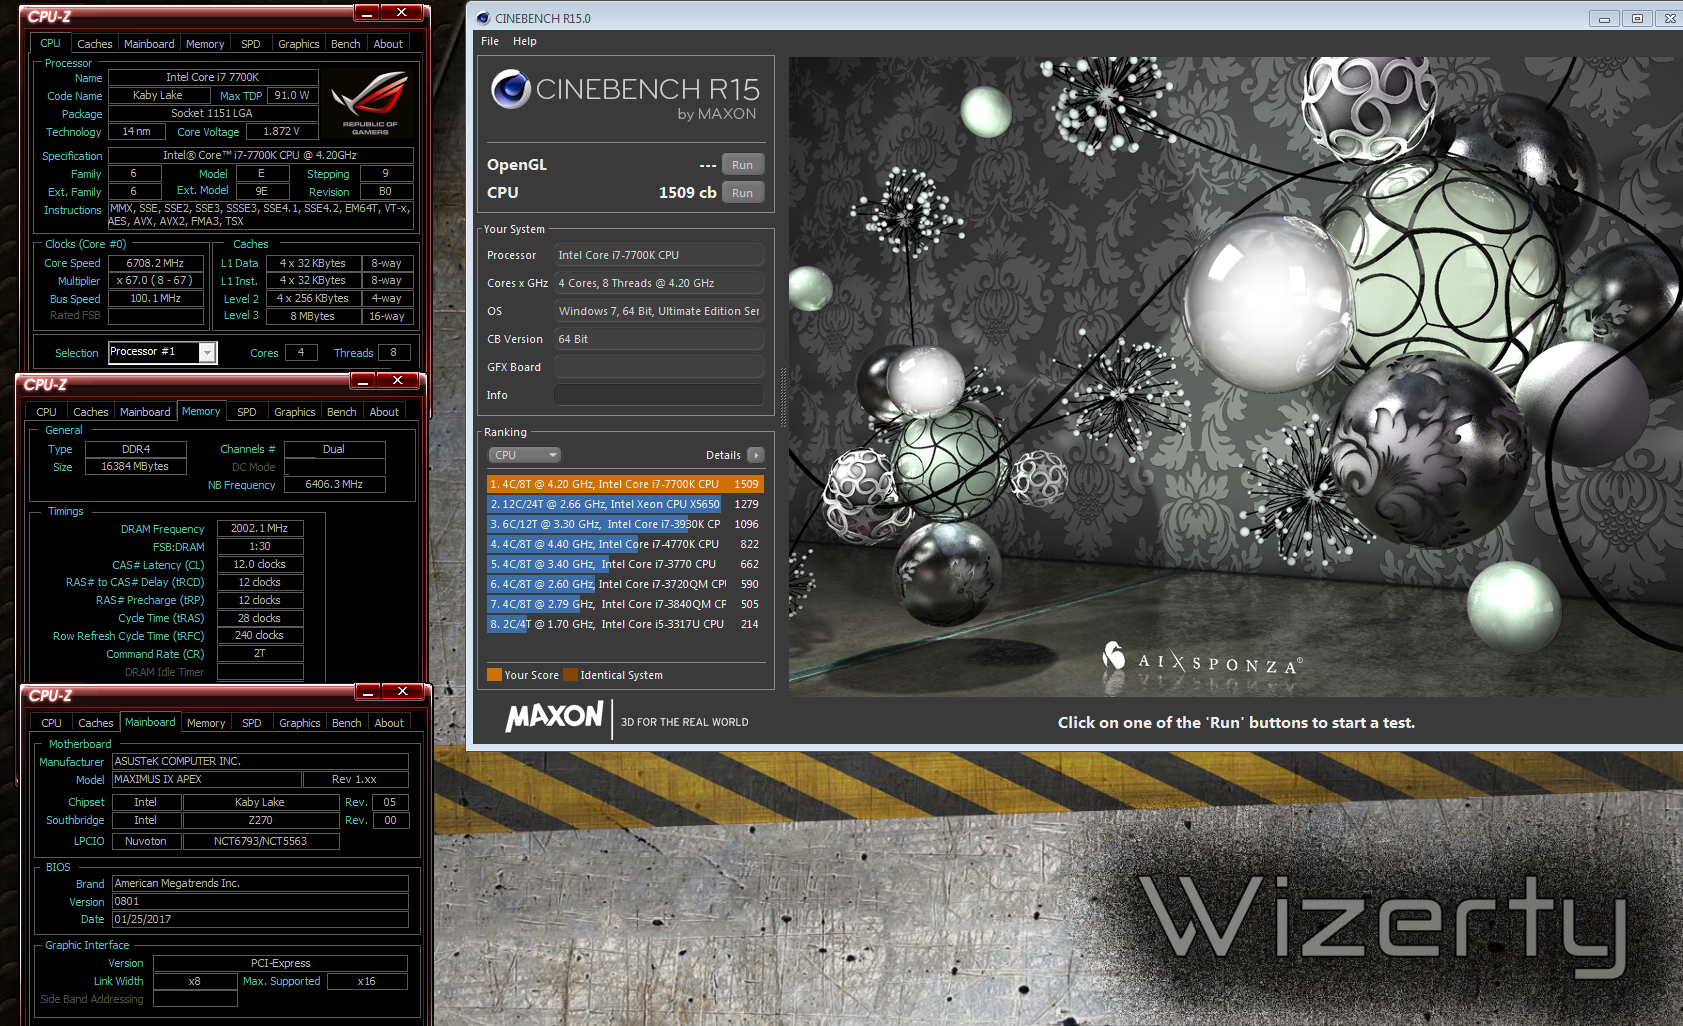Select CPU tab in middle CPU-Z memory window

46,412
